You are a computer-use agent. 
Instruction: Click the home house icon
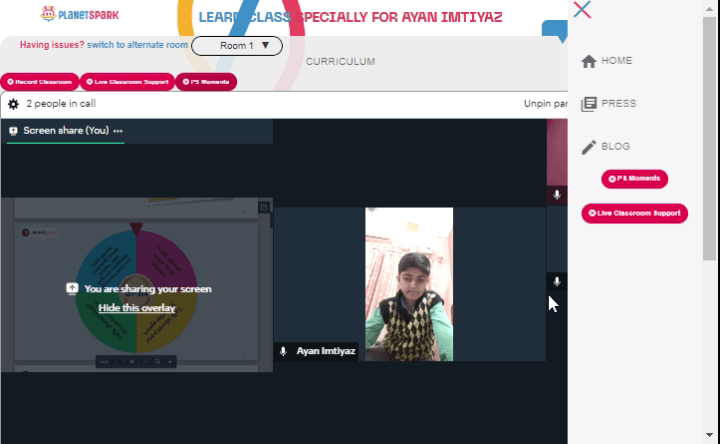coord(589,61)
